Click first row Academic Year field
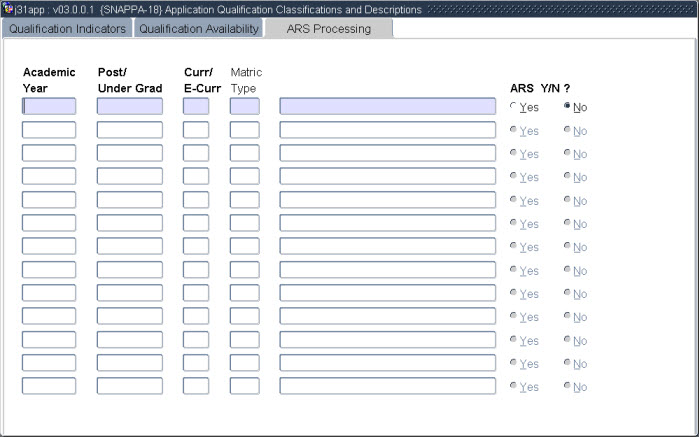This screenshot has width=699, height=437. click(x=49, y=106)
